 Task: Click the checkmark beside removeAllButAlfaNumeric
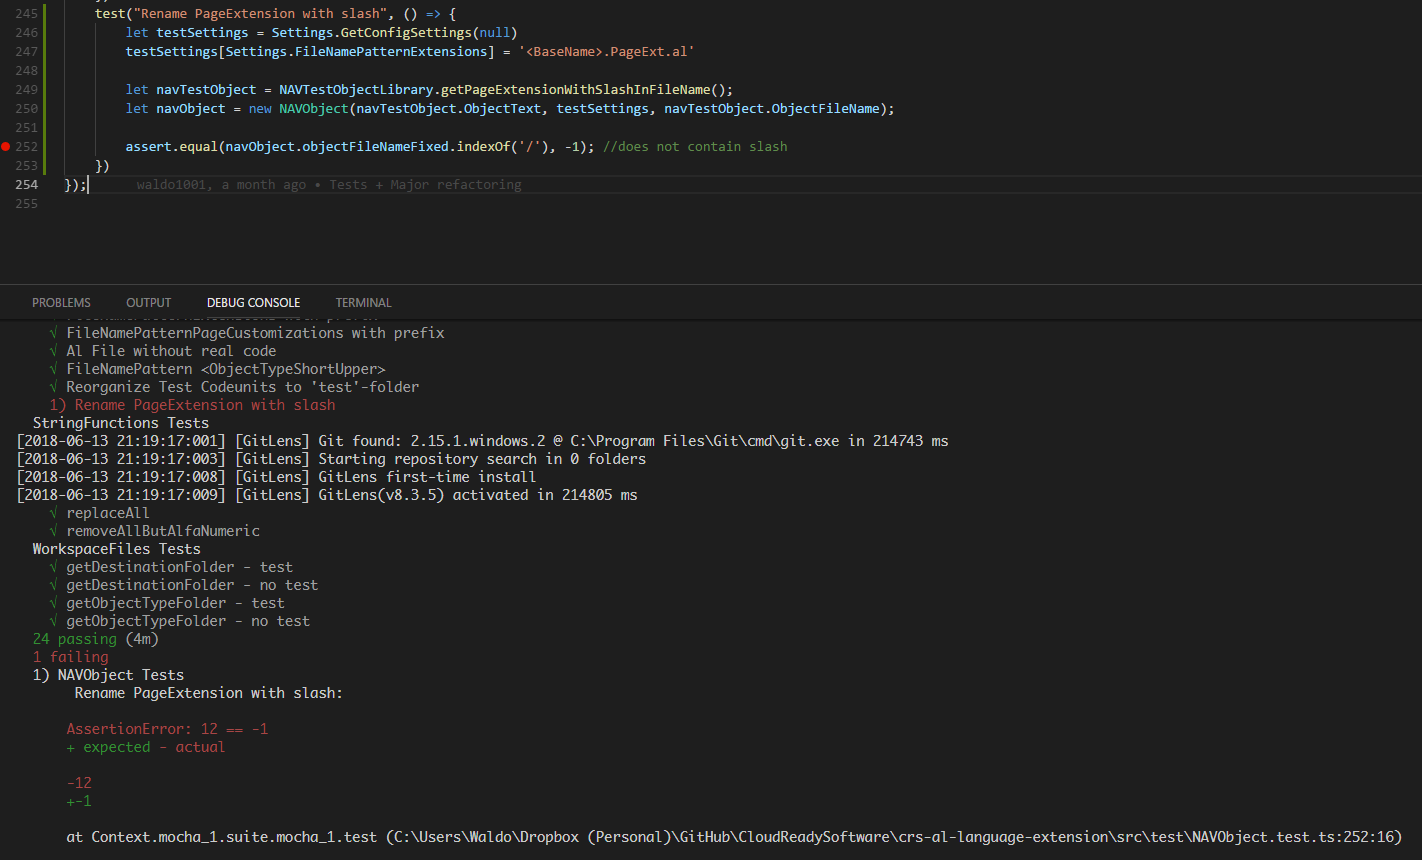point(52,530)
